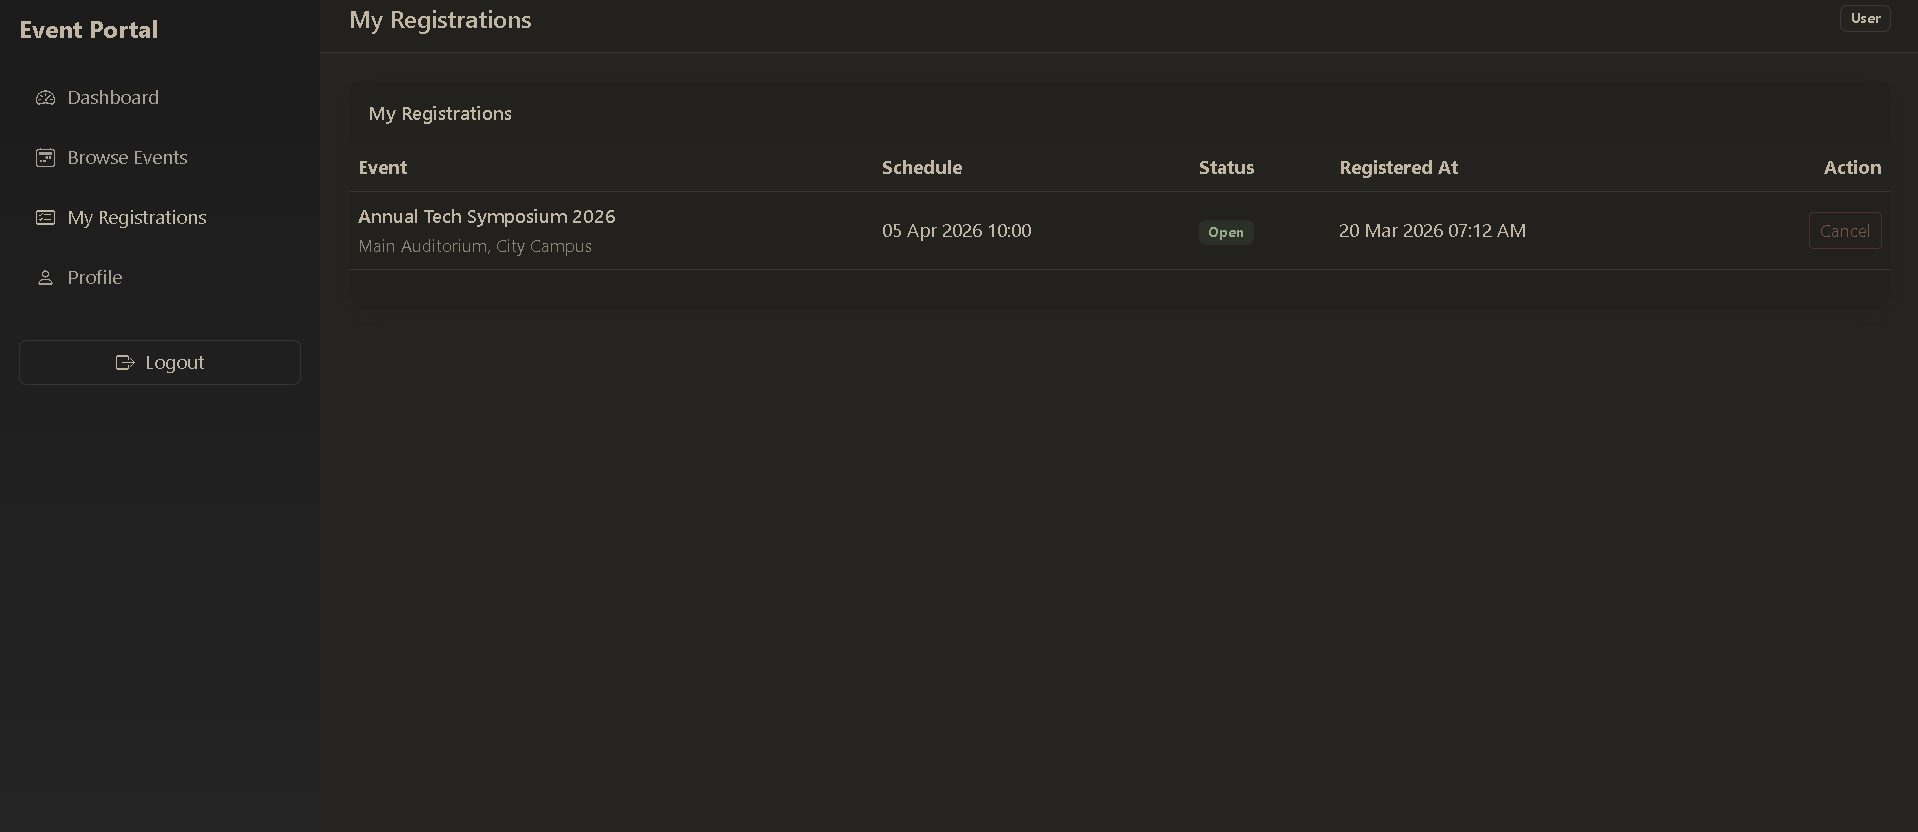Click the Browse Events calendar icon

[45, 158]
